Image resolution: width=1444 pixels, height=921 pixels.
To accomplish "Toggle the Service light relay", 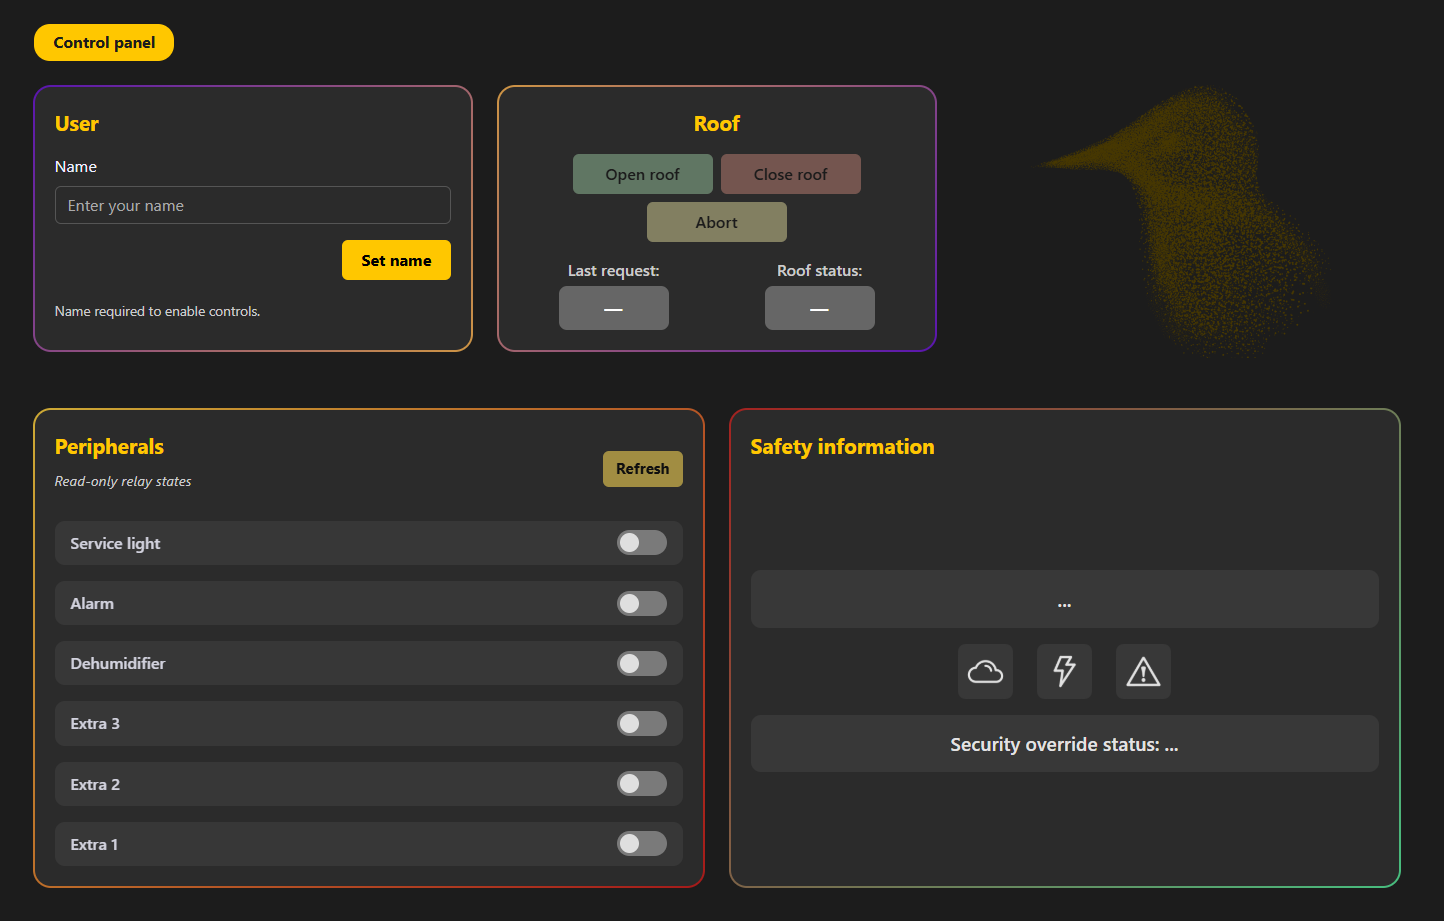I will click(641, 542).
